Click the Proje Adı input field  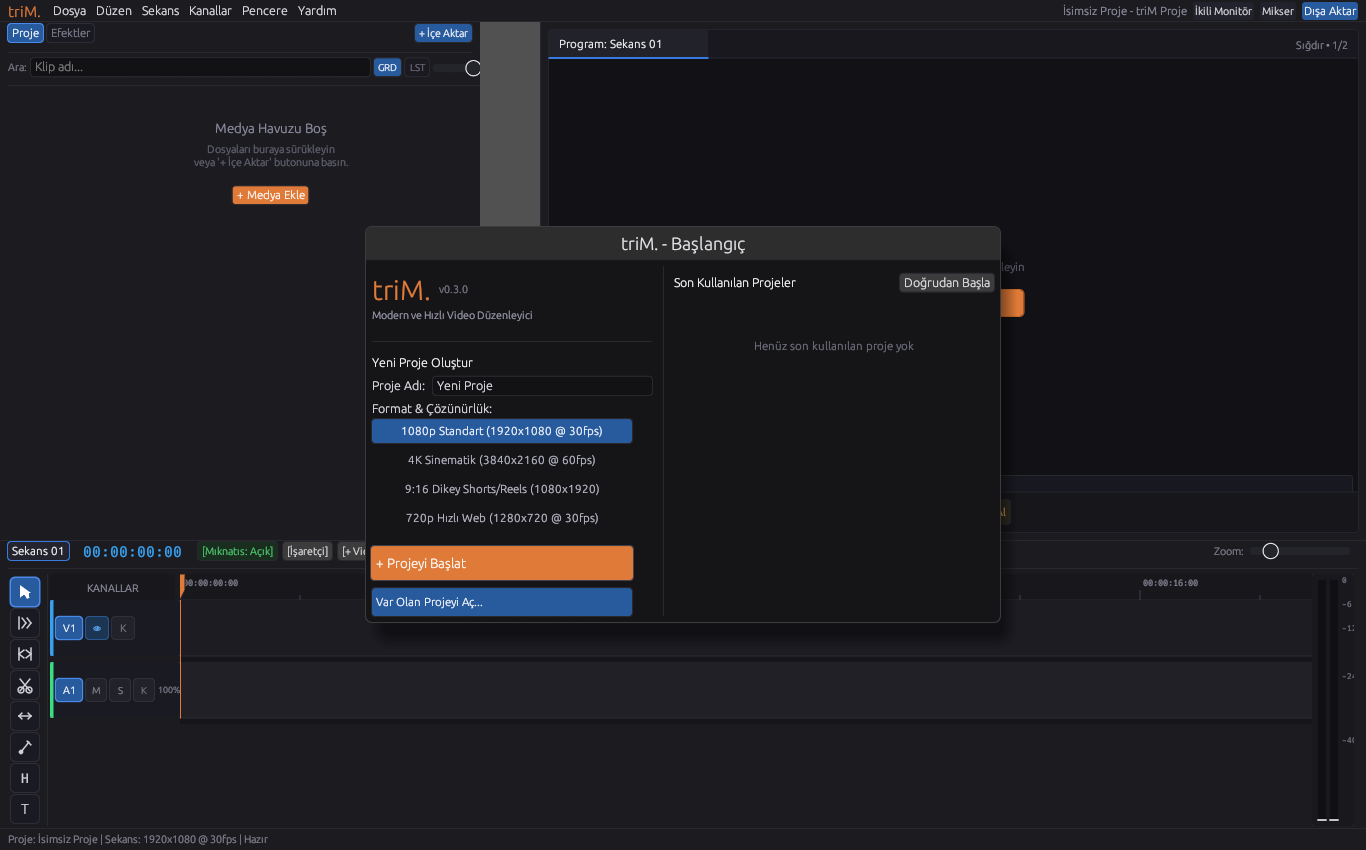542,386
